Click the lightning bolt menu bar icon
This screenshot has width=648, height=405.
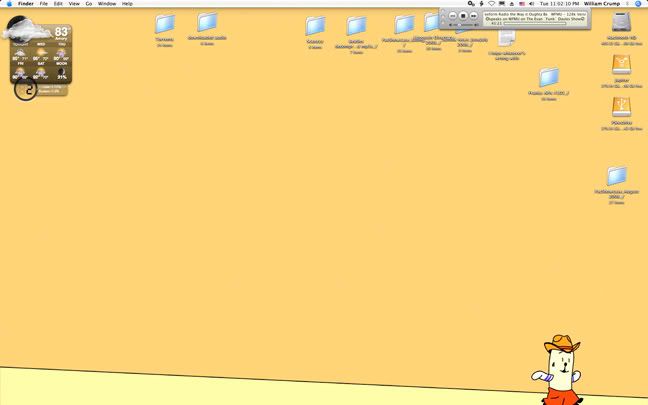pyautogui.click(x=481, y=4)
